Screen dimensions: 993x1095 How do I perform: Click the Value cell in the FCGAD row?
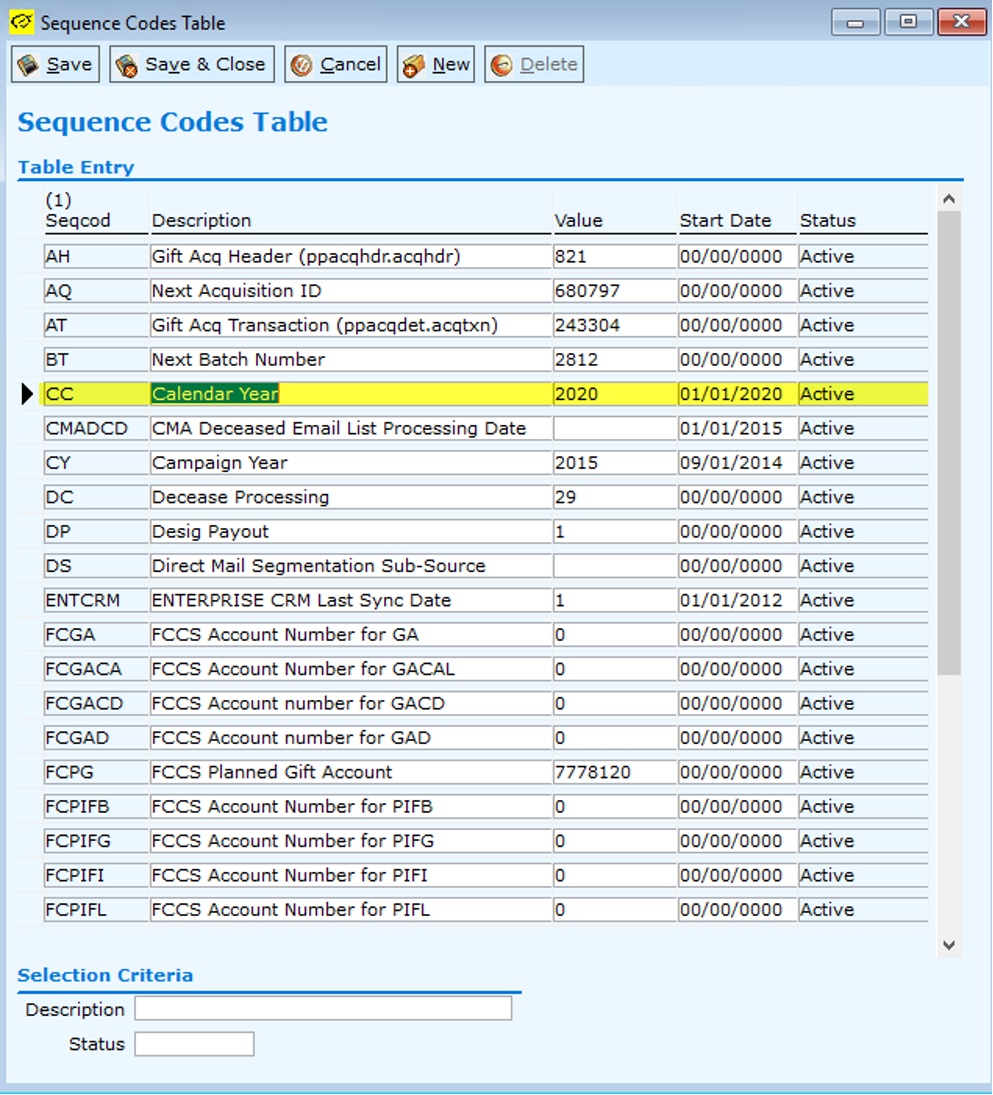[615, 737]
